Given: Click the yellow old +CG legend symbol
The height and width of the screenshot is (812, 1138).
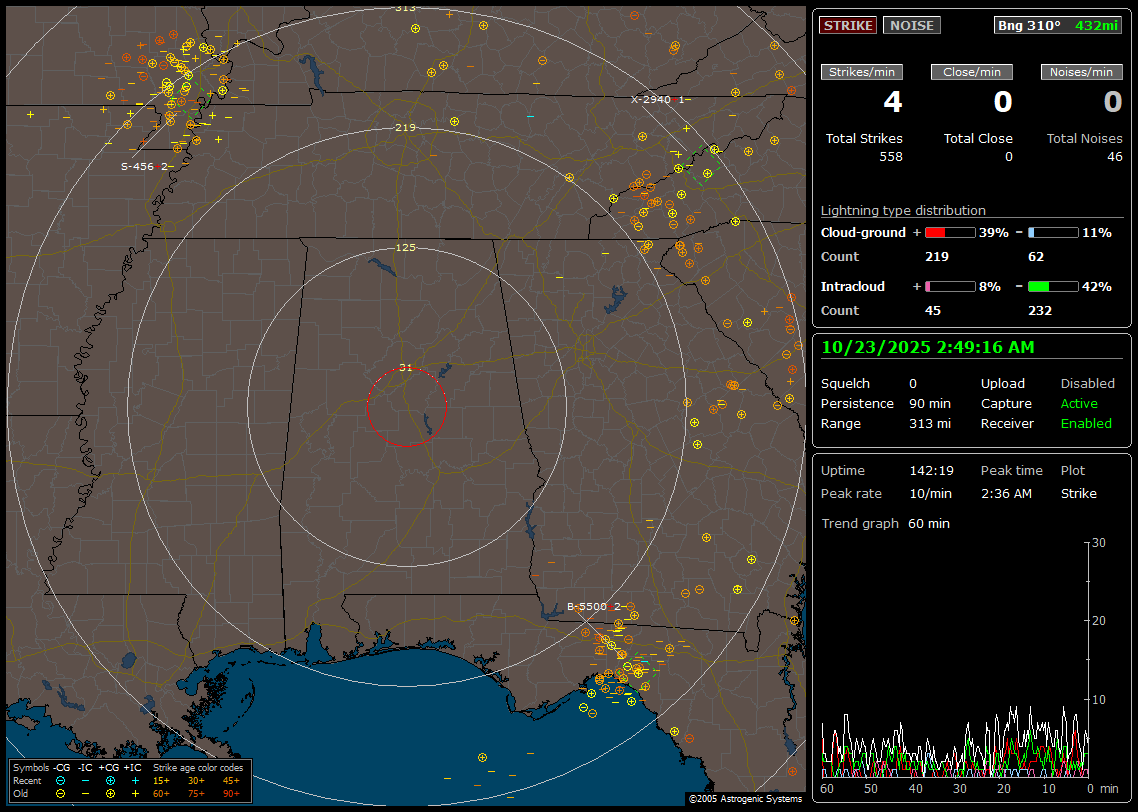Looking at the screenshot, I should (x=110, y=793).
